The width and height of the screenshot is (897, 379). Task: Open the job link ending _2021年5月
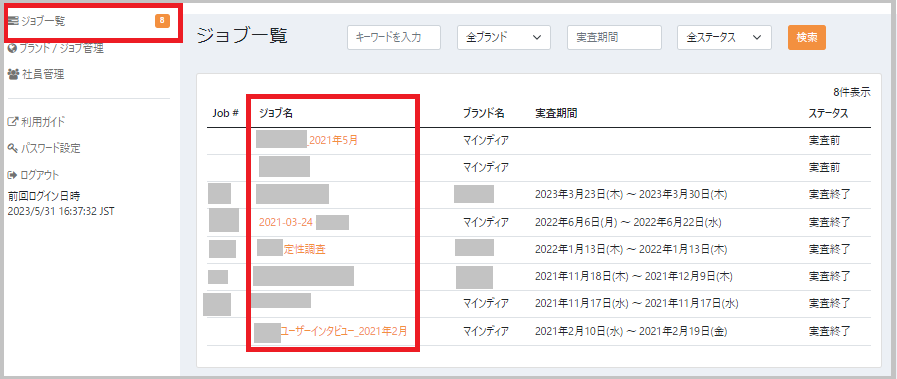[332, 140]
